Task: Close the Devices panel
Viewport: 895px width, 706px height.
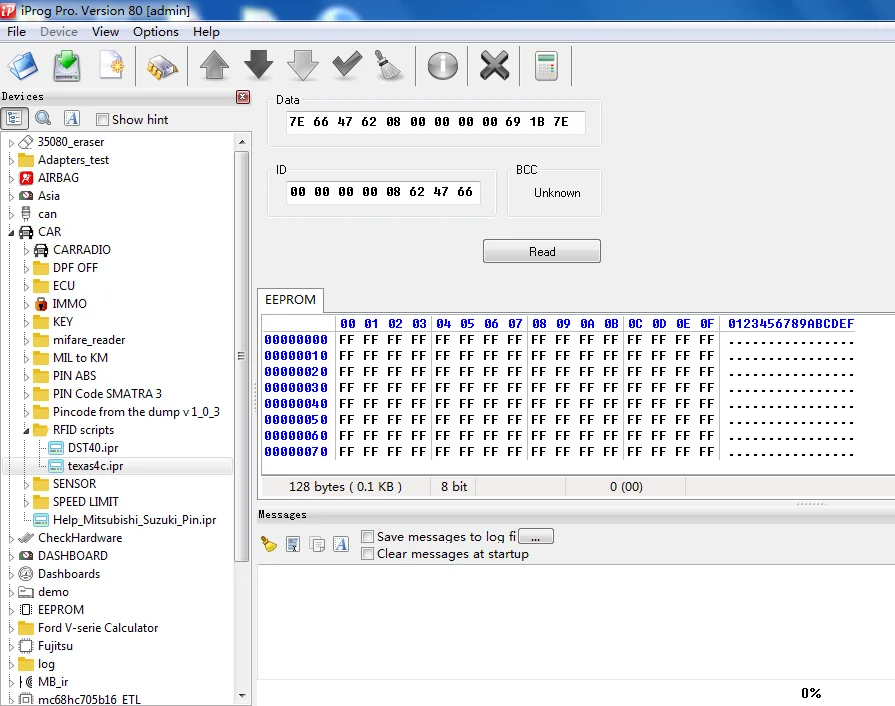Action: (x=243, y=97)
